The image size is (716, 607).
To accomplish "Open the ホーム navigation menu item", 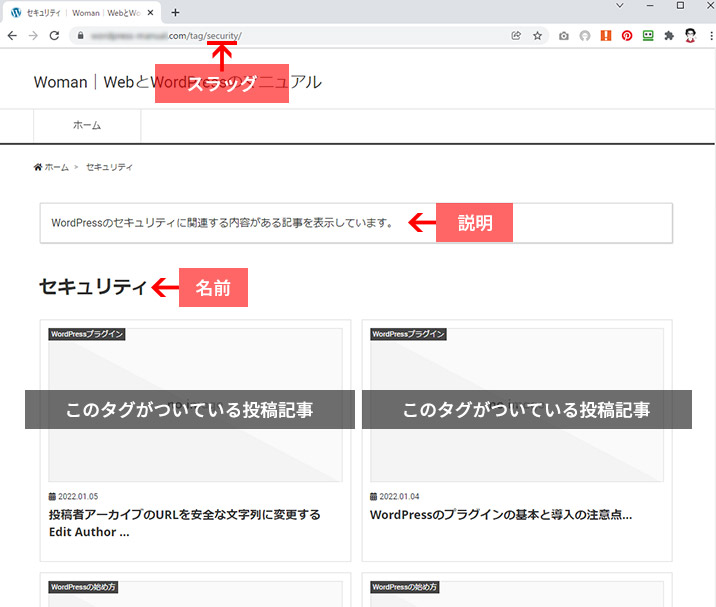I will 87,125.
